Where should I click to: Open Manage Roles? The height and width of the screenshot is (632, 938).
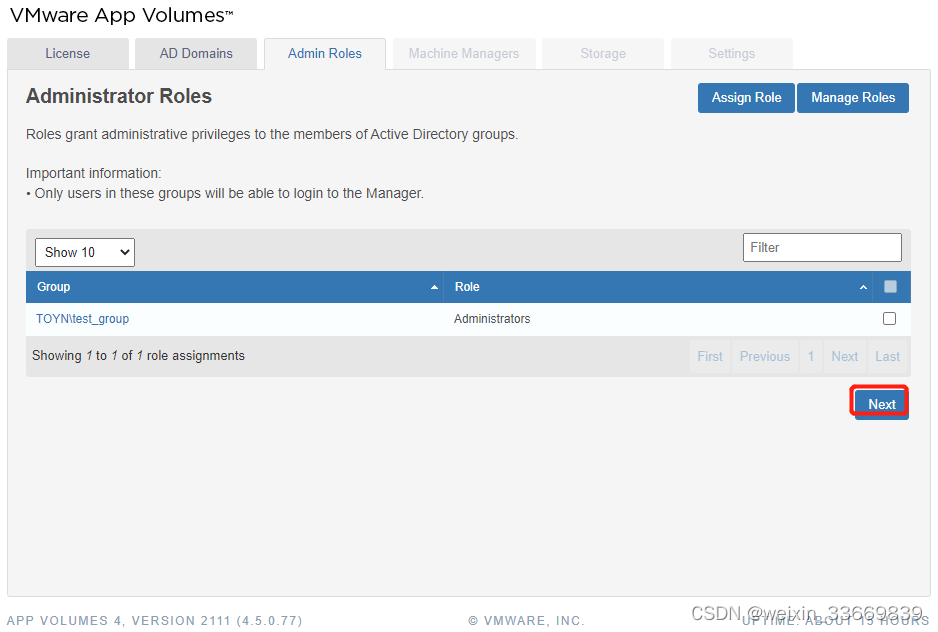click(852, 98)
